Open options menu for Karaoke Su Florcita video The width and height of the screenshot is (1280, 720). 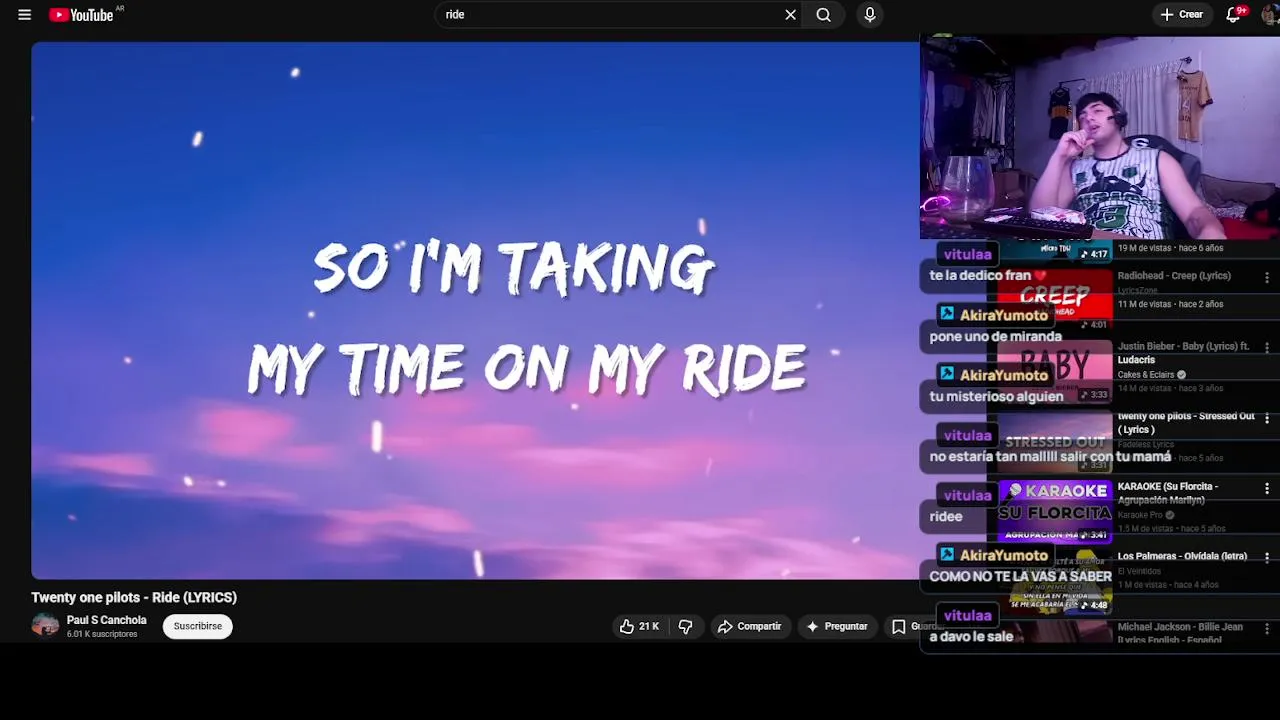(x=1267, y=488)
